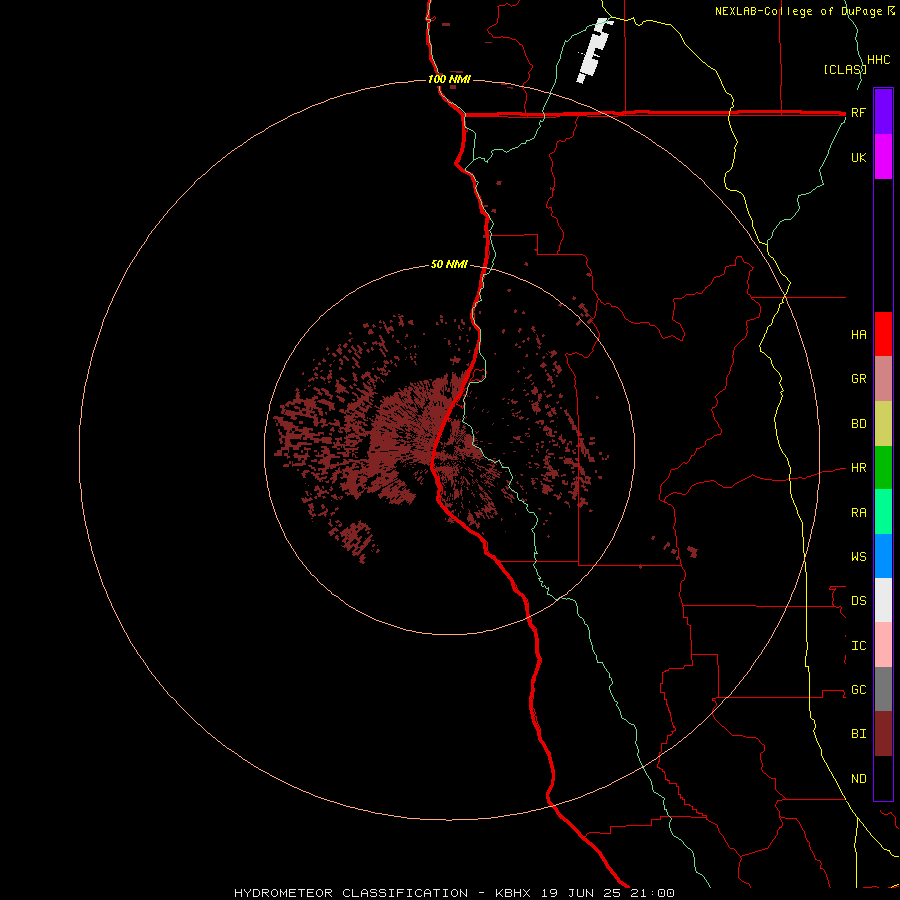Click the RA legend label
The height and width of the screenshot is (900, 900).
point(859,513)
